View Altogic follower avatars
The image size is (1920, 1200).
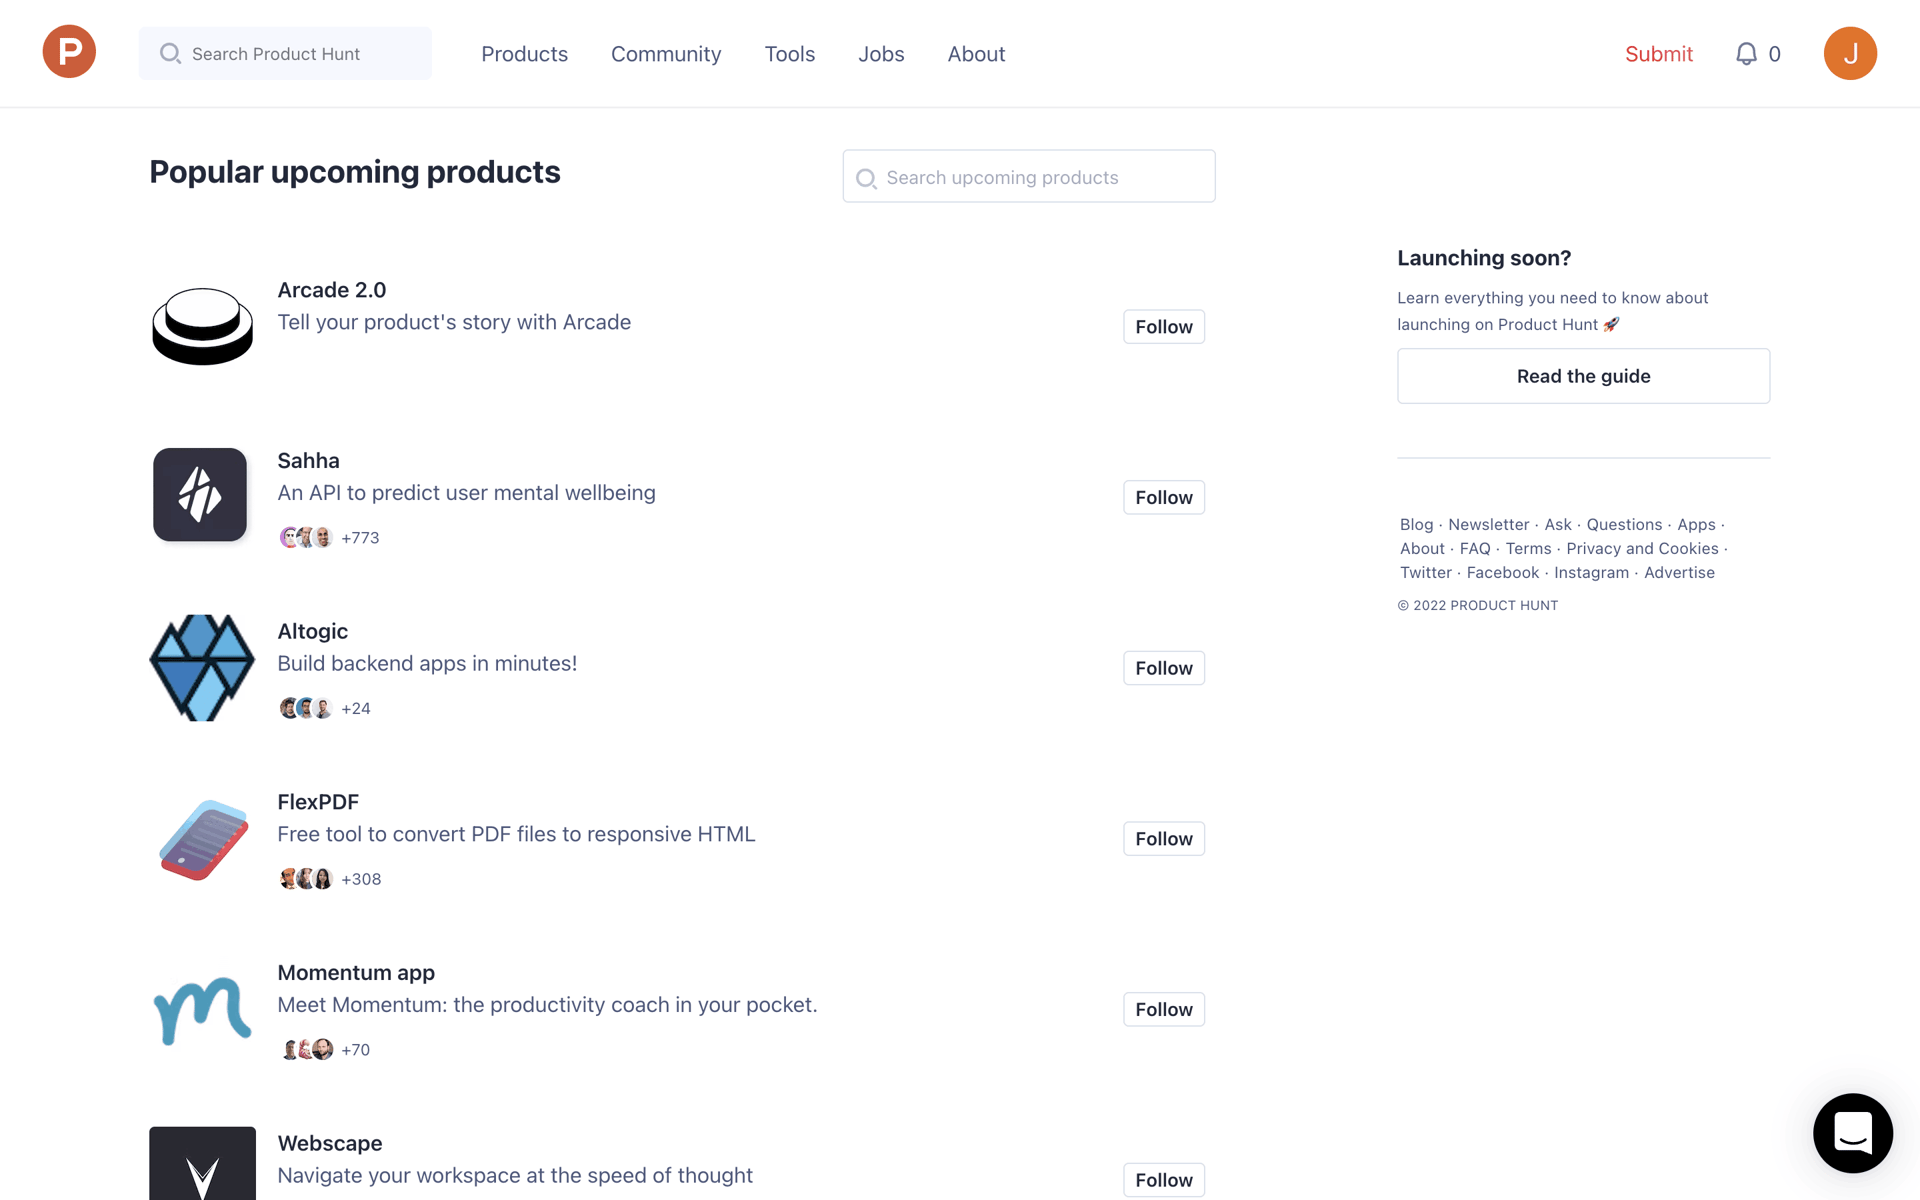(x=306, y=708)
